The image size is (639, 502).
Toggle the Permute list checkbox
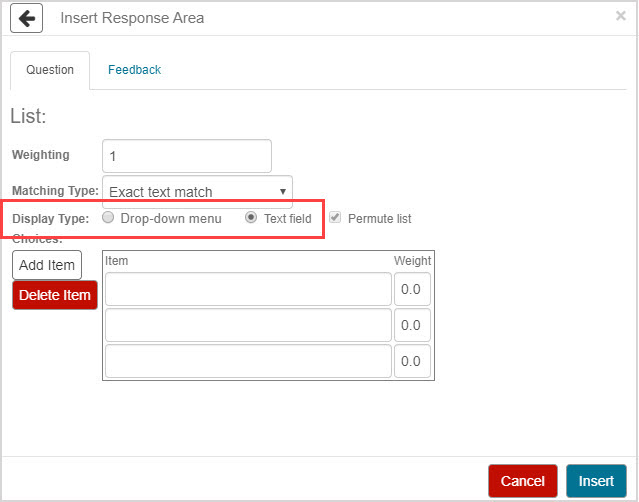click(x=335, y=218)
